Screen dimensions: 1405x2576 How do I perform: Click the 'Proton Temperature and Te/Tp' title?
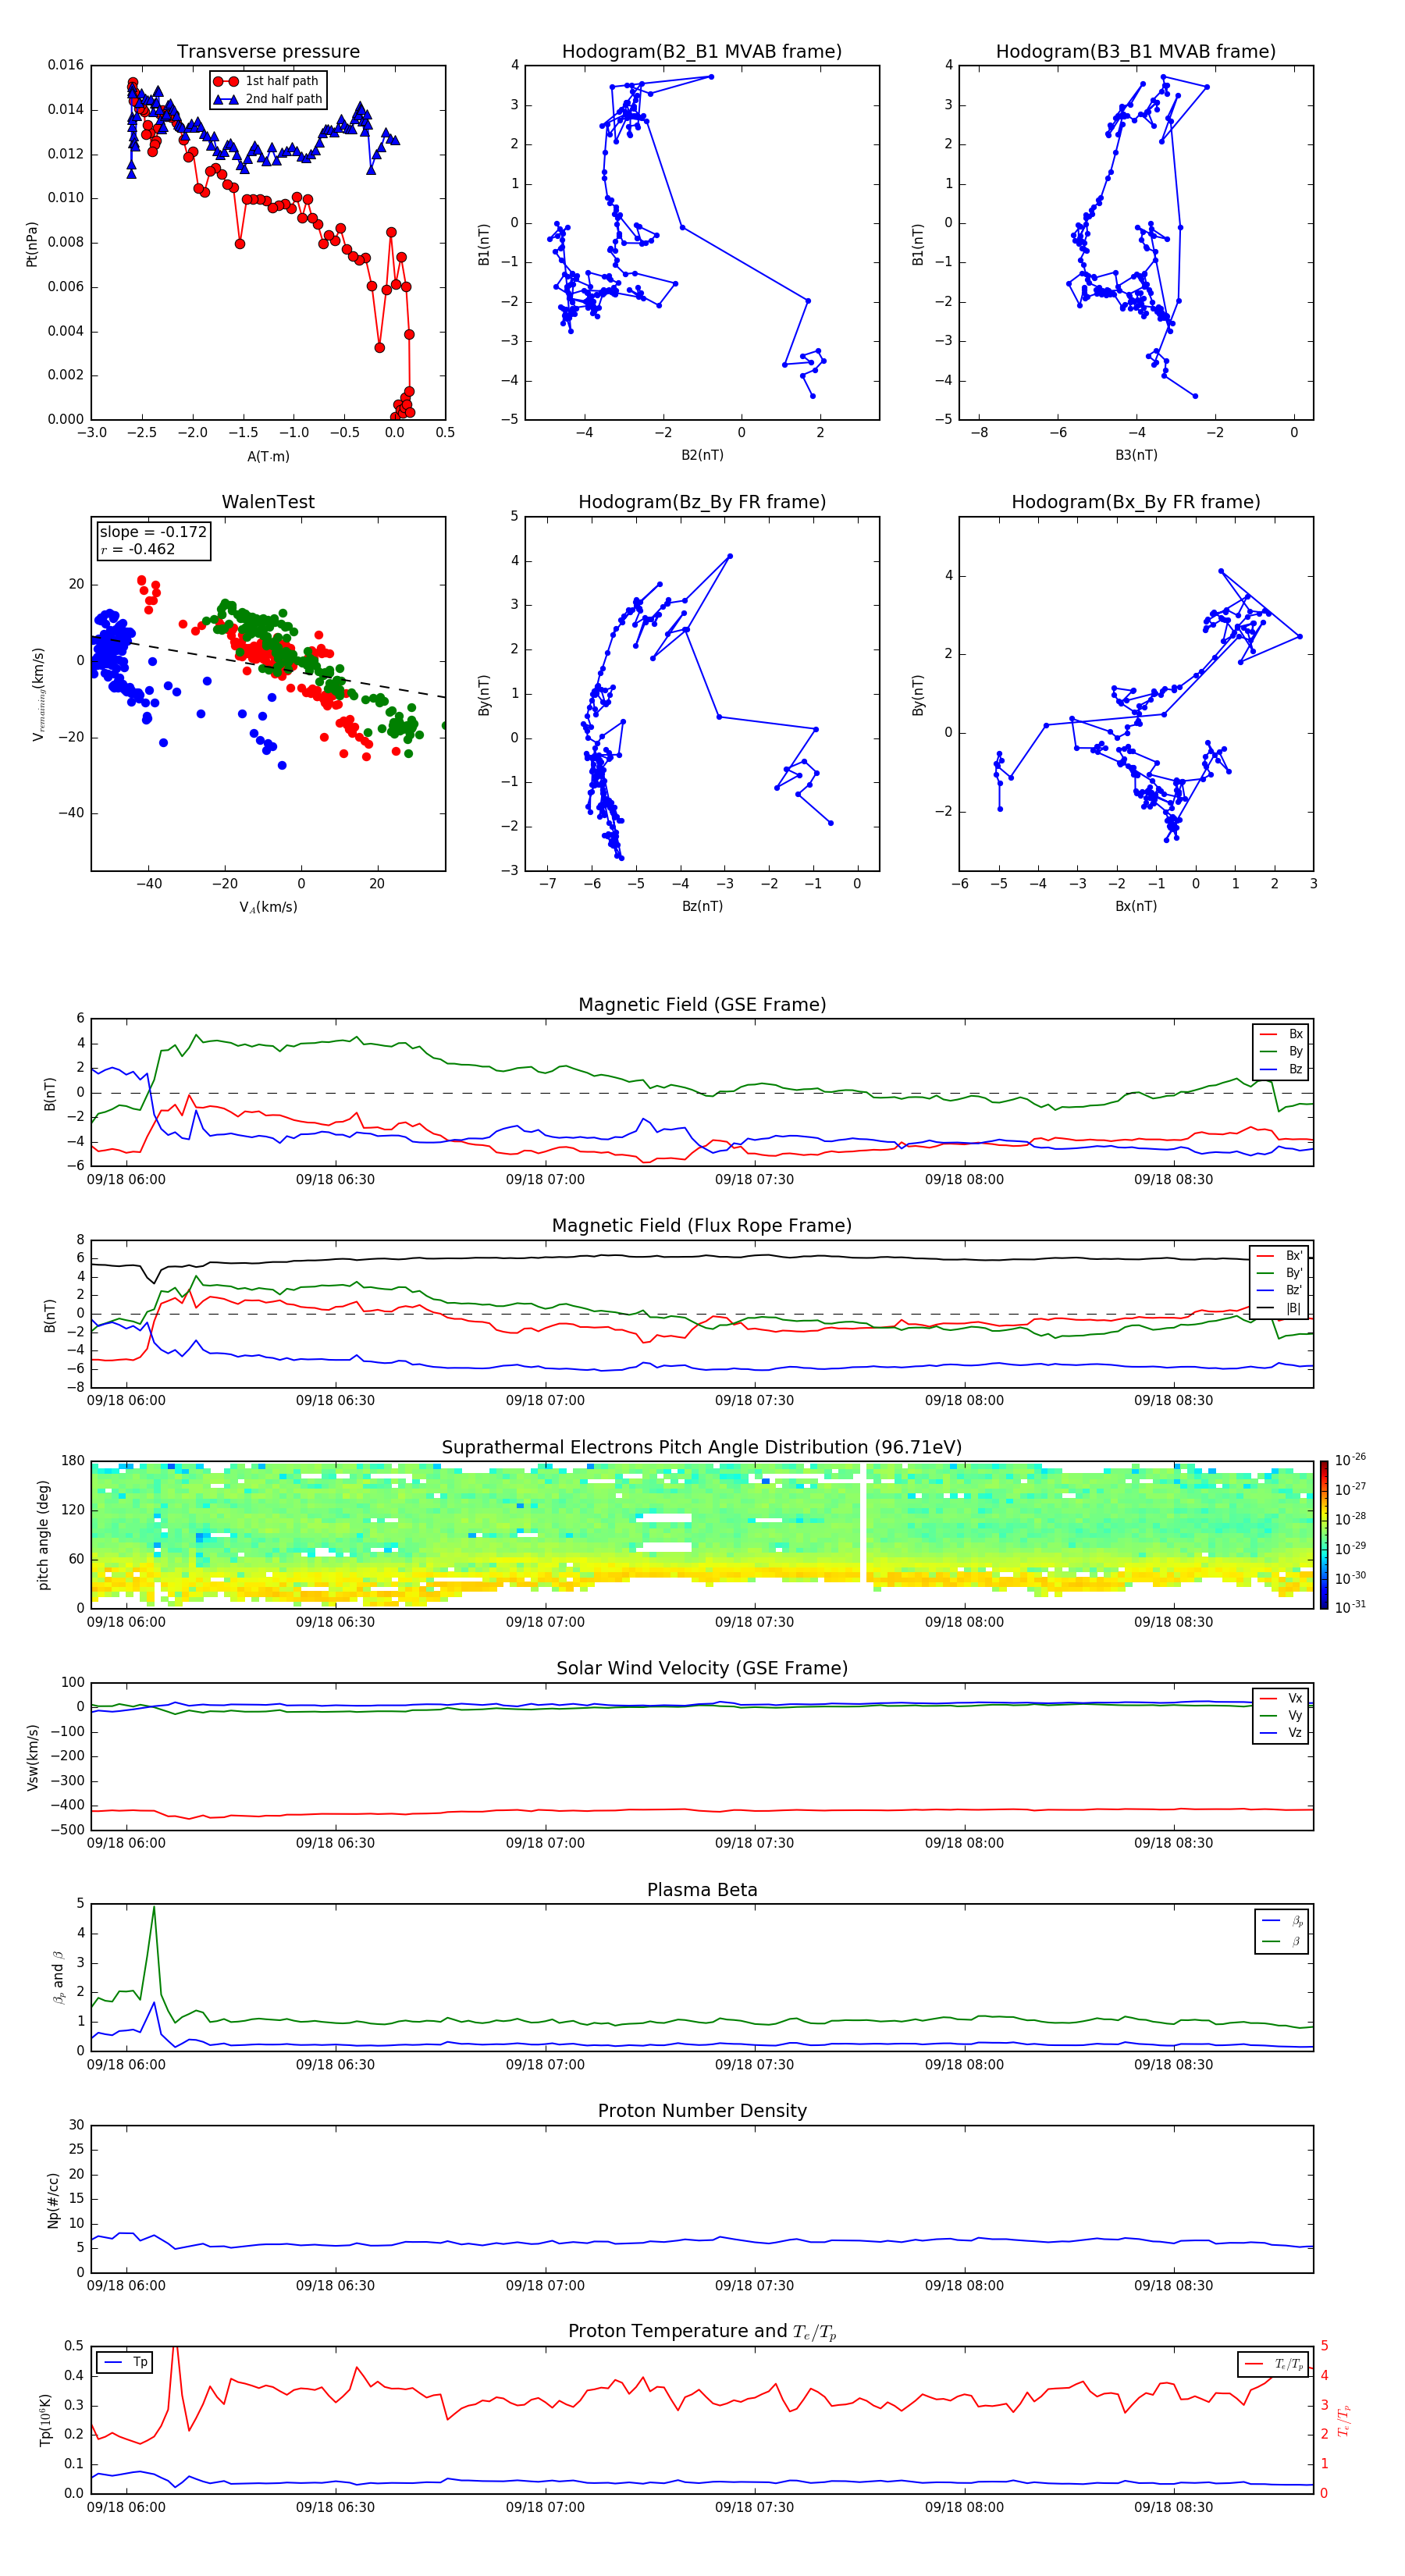(702, 2332)
